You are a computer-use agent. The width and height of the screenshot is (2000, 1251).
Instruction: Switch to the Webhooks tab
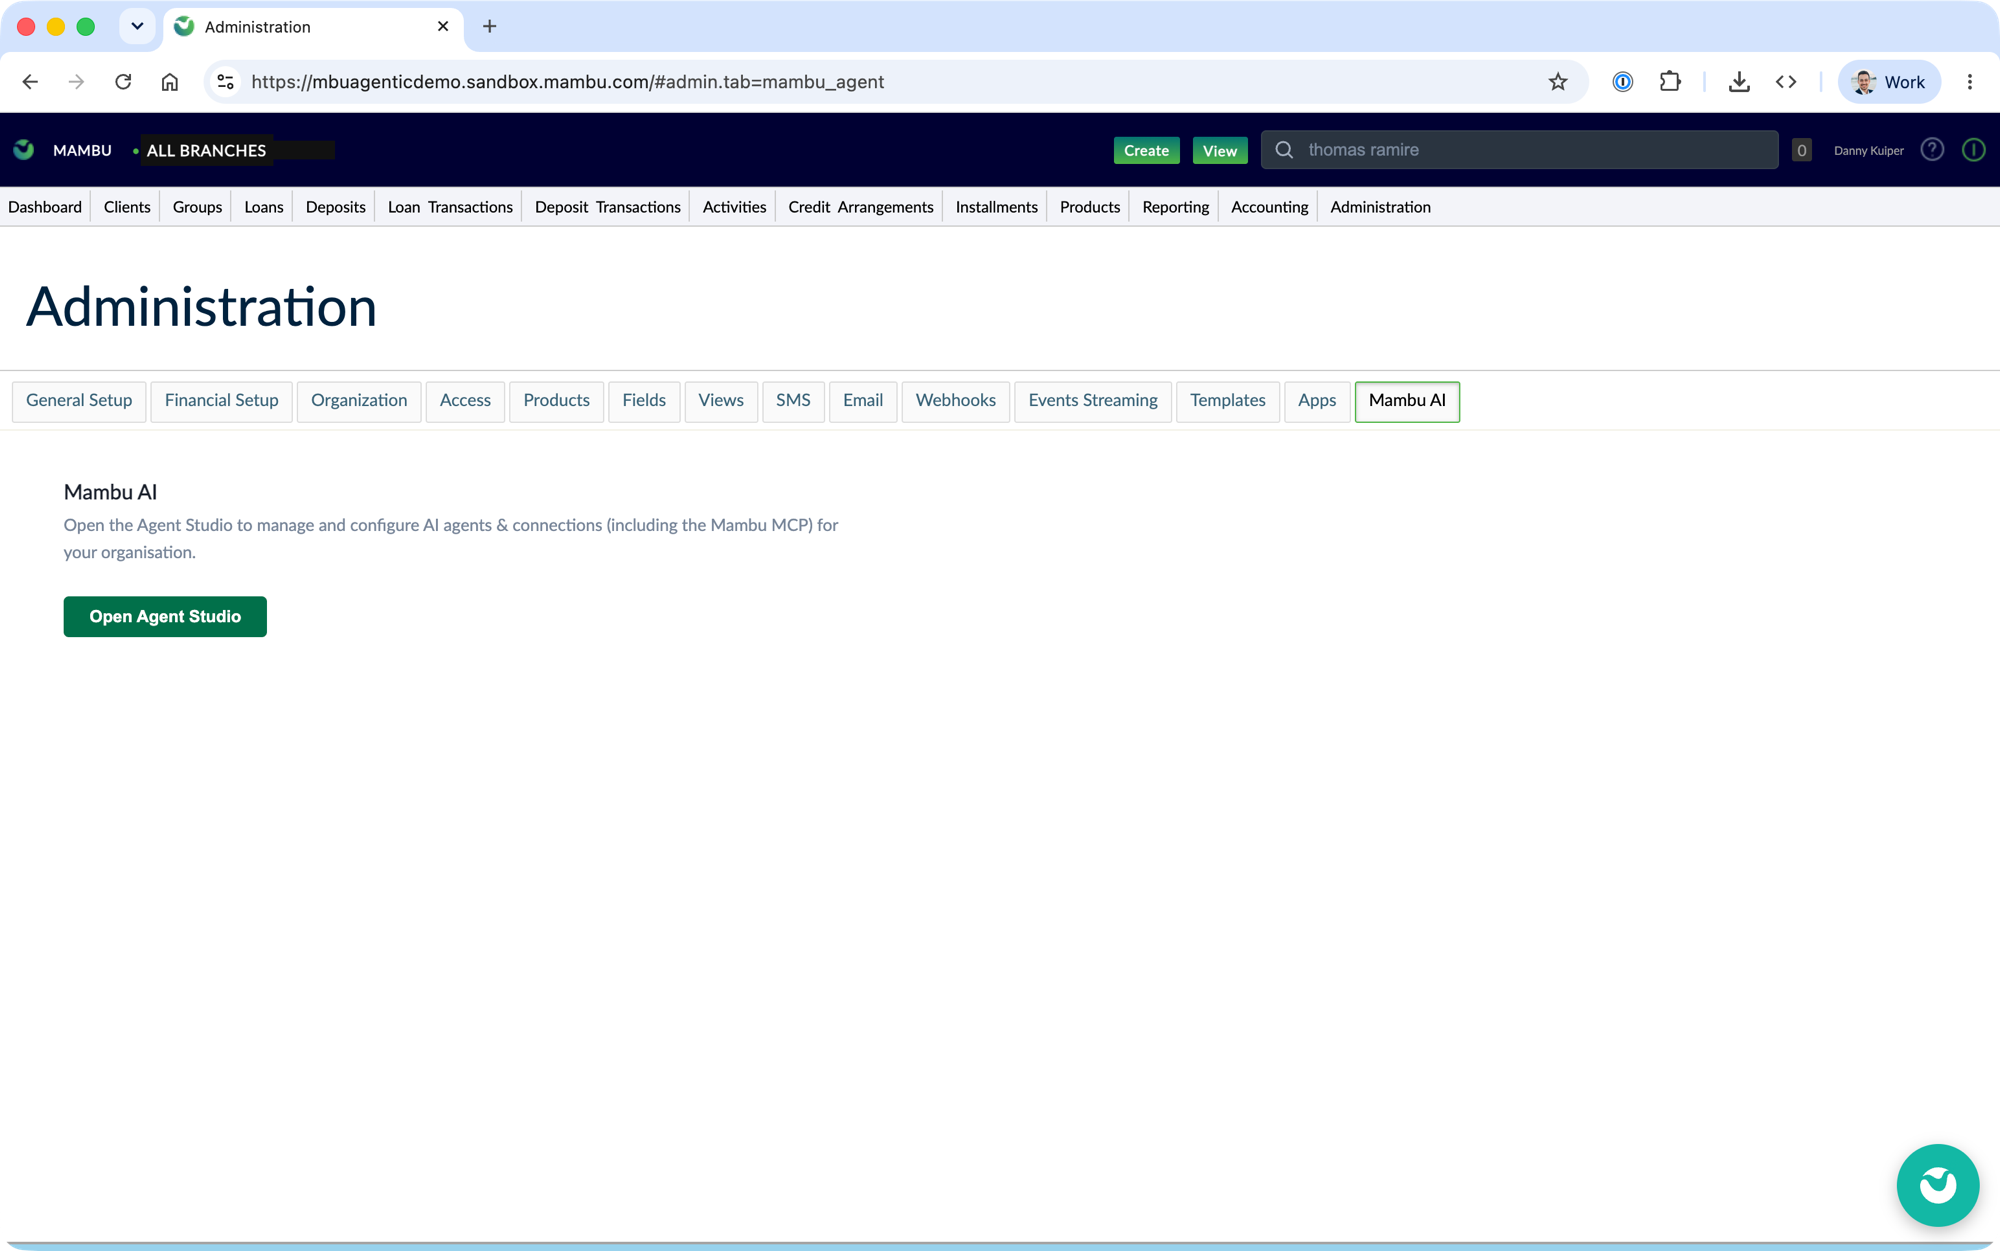pyautogui.click(x=955, y=401)
